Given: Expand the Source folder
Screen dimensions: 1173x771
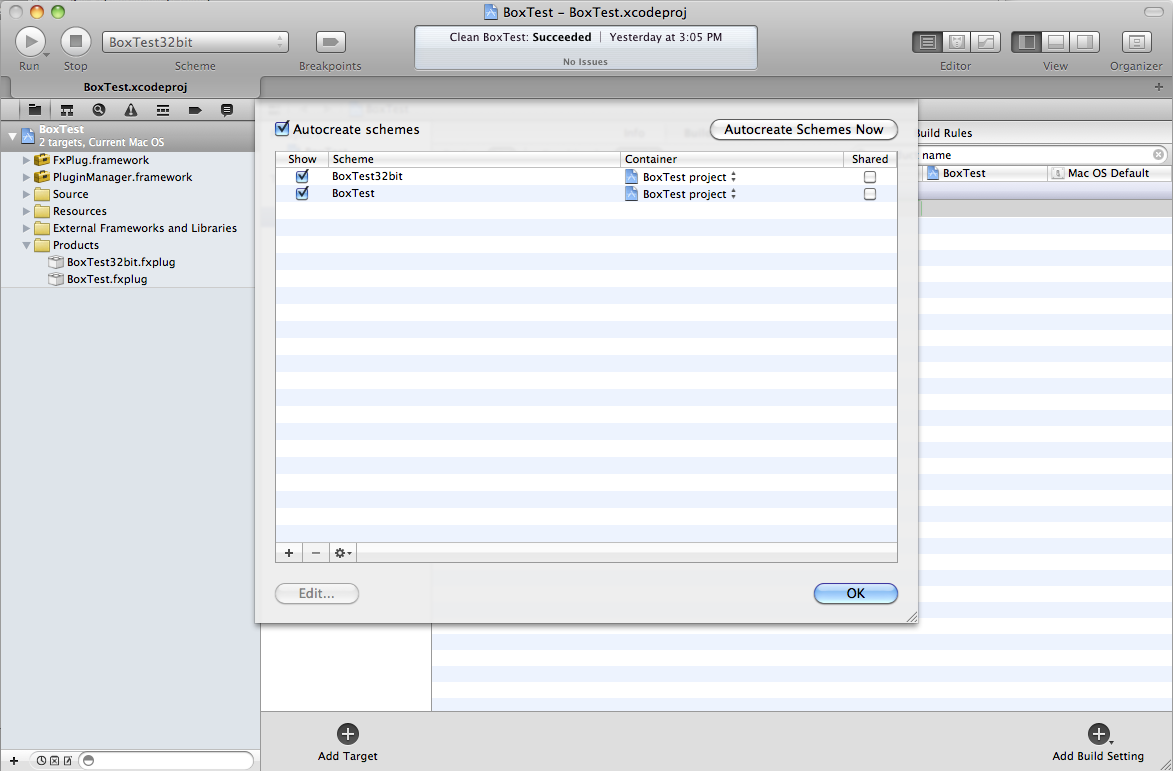Looking at the screenshot, I should pos(27,194).
